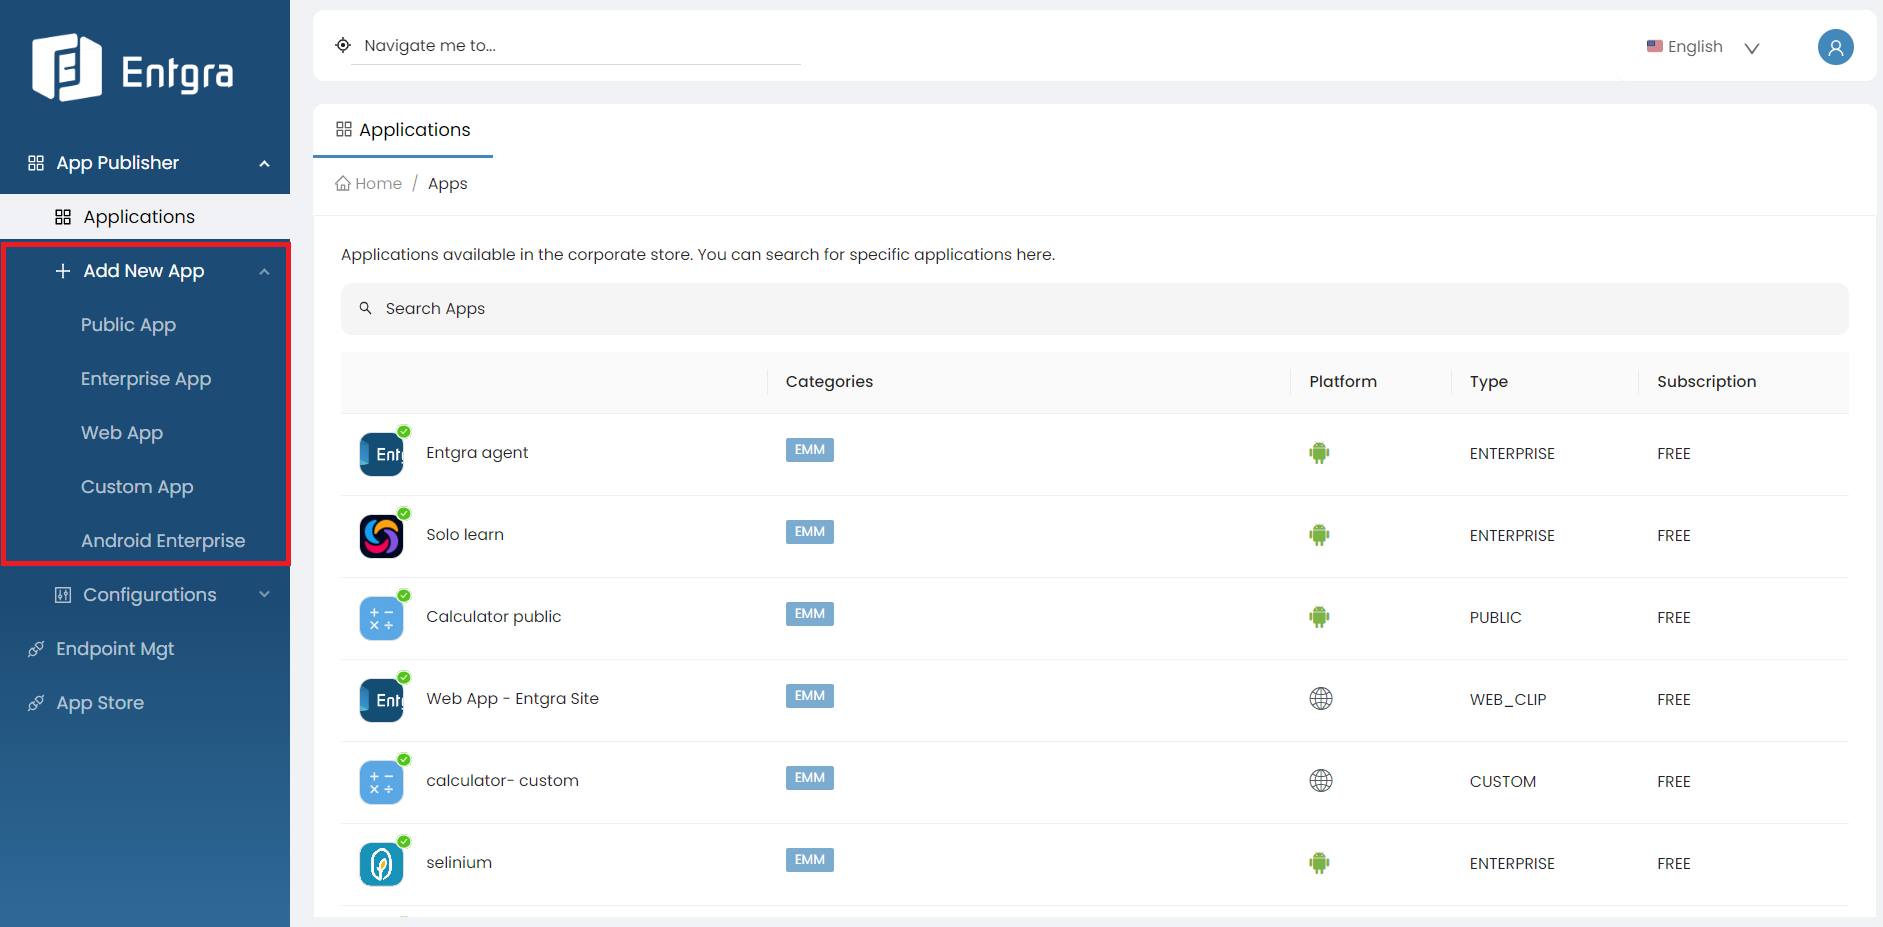Click the selinium app icon

coord(382,864)
